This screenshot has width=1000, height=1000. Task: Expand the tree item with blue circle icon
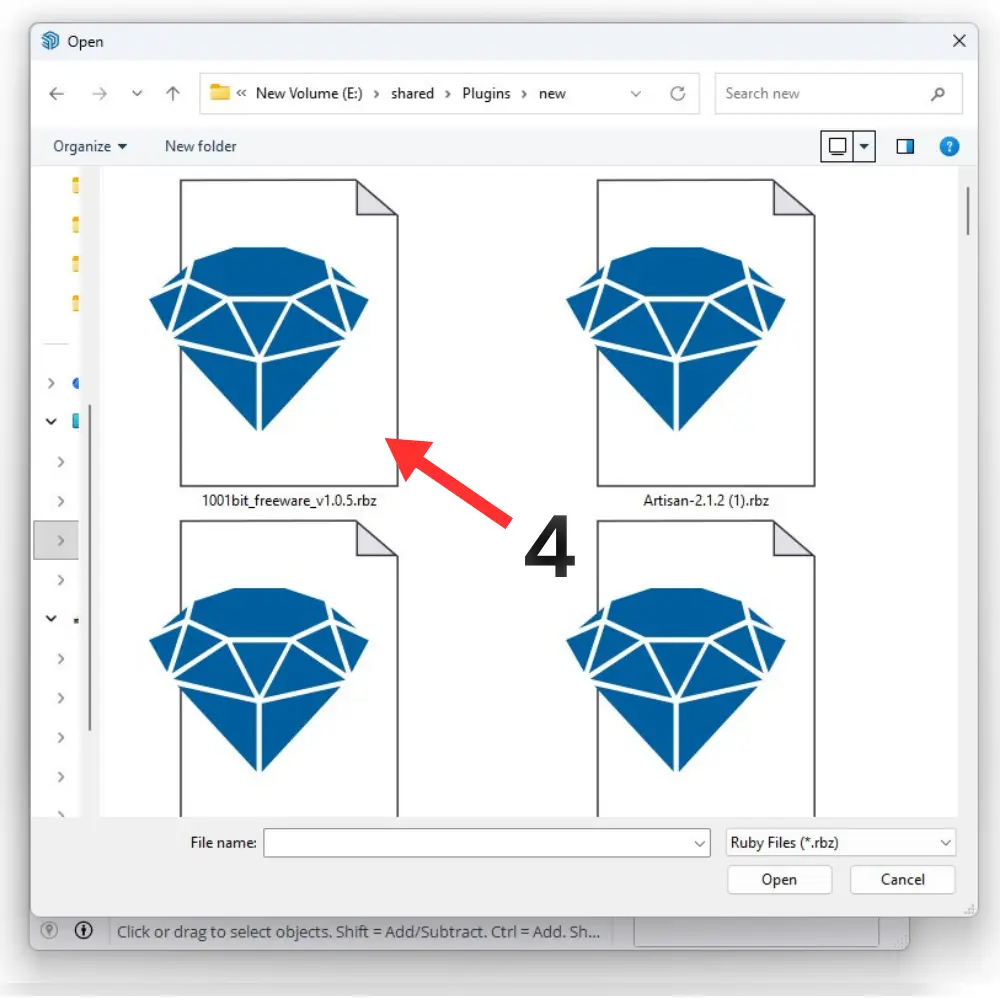point(52,383)
